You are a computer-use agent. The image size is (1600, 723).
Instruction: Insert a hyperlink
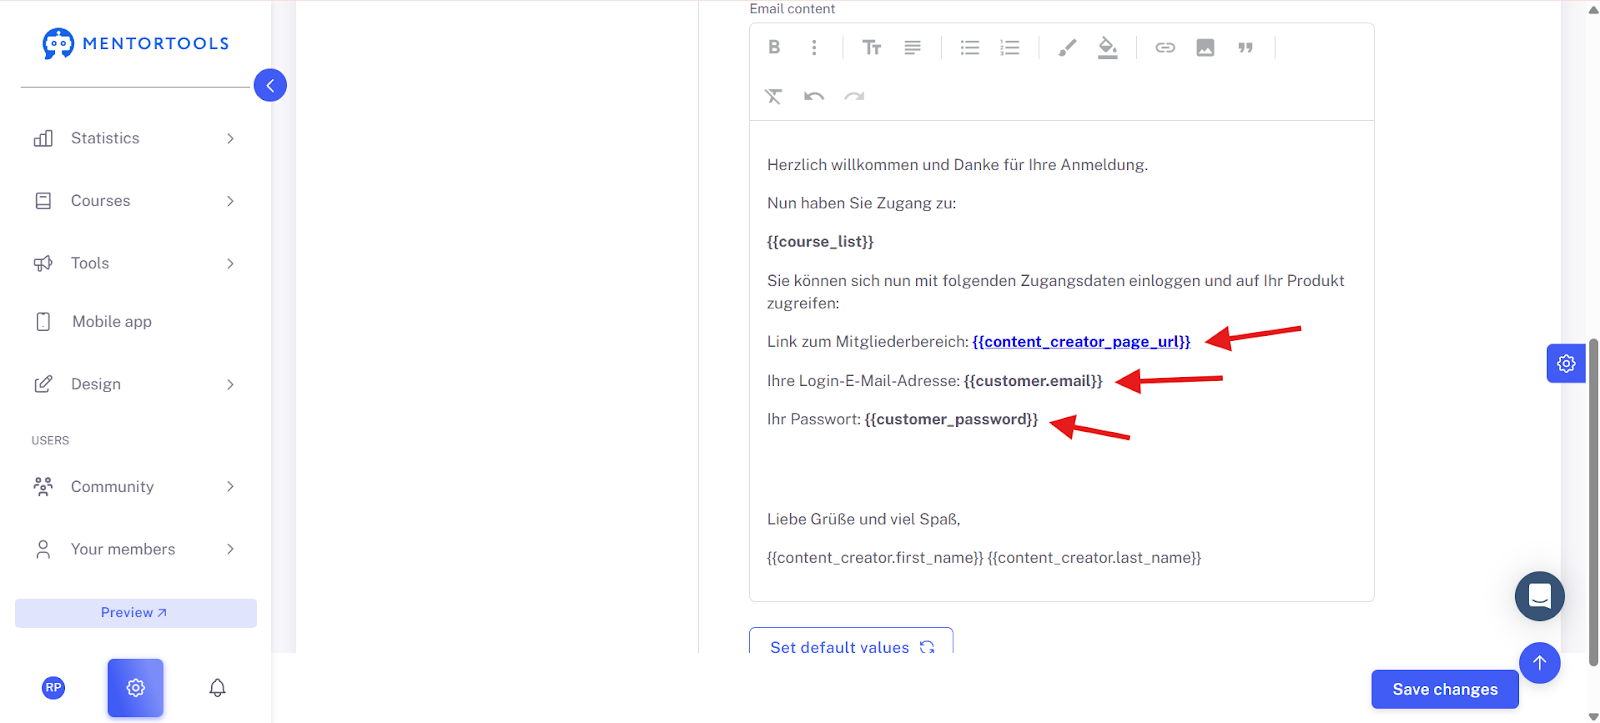pyautogui.click(x=1165, y=47)
